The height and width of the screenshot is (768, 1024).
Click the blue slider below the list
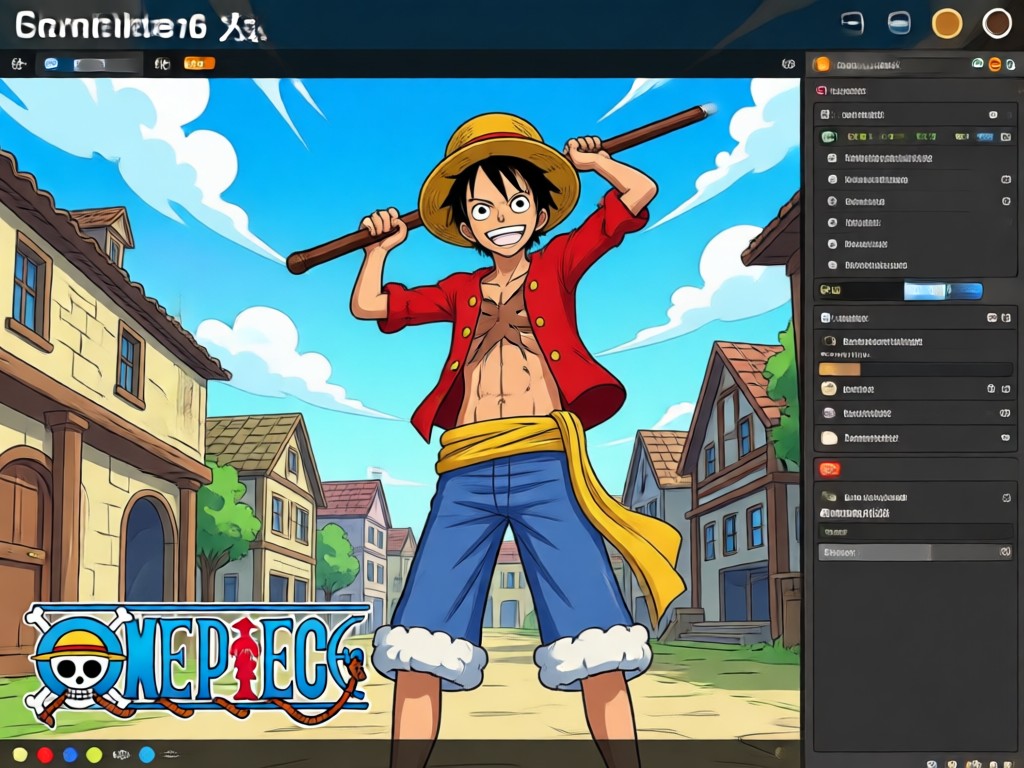[x=943, y=291]
